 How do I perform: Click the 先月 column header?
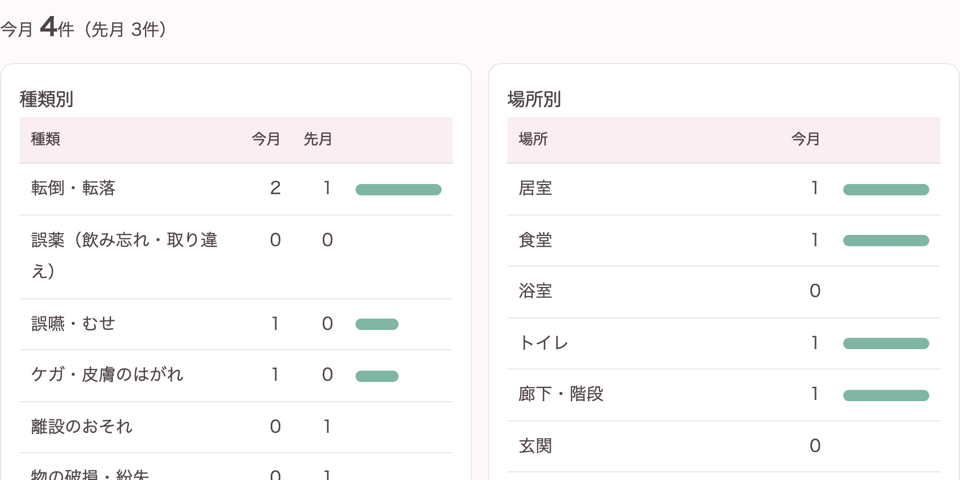click(318, 140)
